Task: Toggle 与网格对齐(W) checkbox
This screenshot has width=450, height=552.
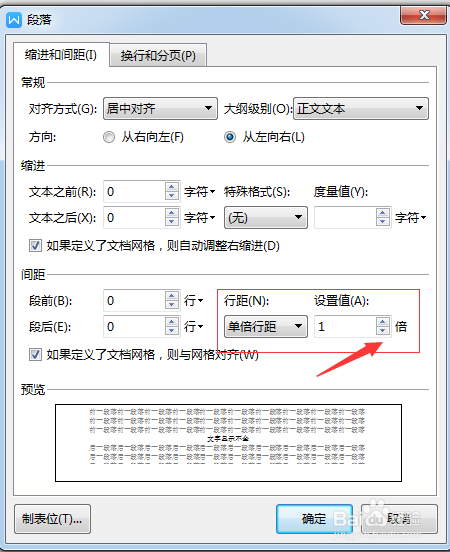Action: (x=35, y=355)
